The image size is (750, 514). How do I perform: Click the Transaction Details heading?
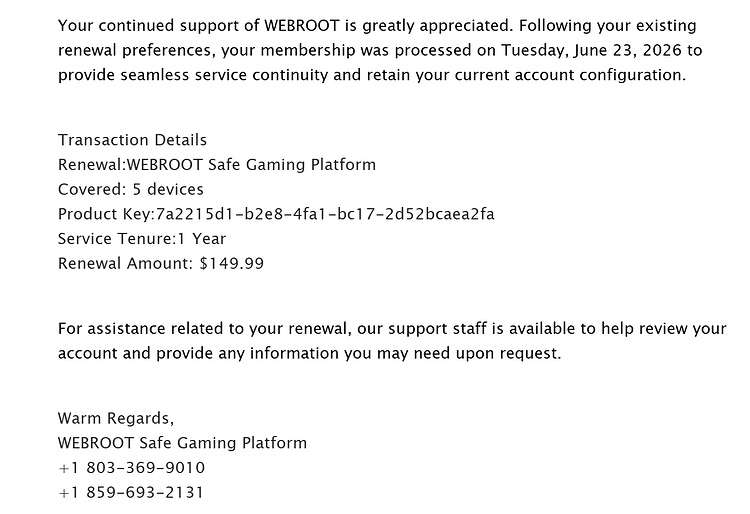pyautogui.click(x=132, y=140)
